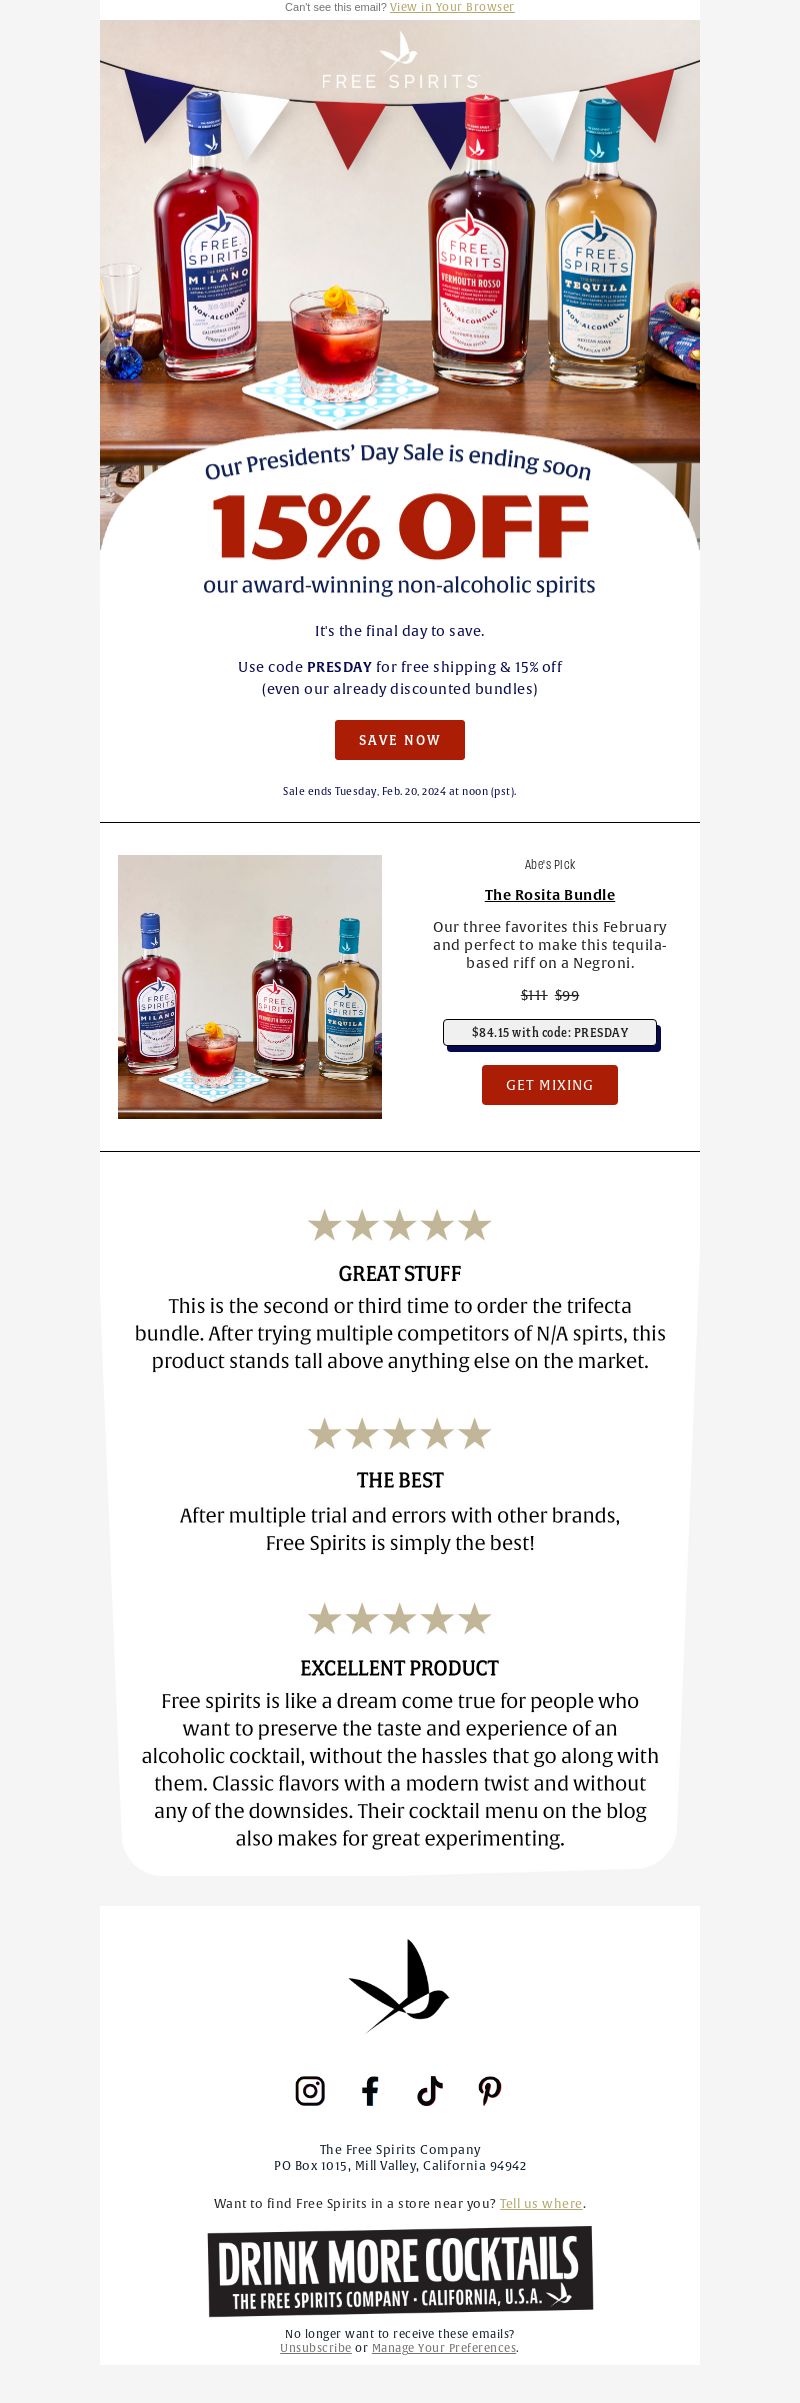Screen dimensions: 800x2403
Task: Click the Drink More Cocktails banner
Action: pos(400,2272)
